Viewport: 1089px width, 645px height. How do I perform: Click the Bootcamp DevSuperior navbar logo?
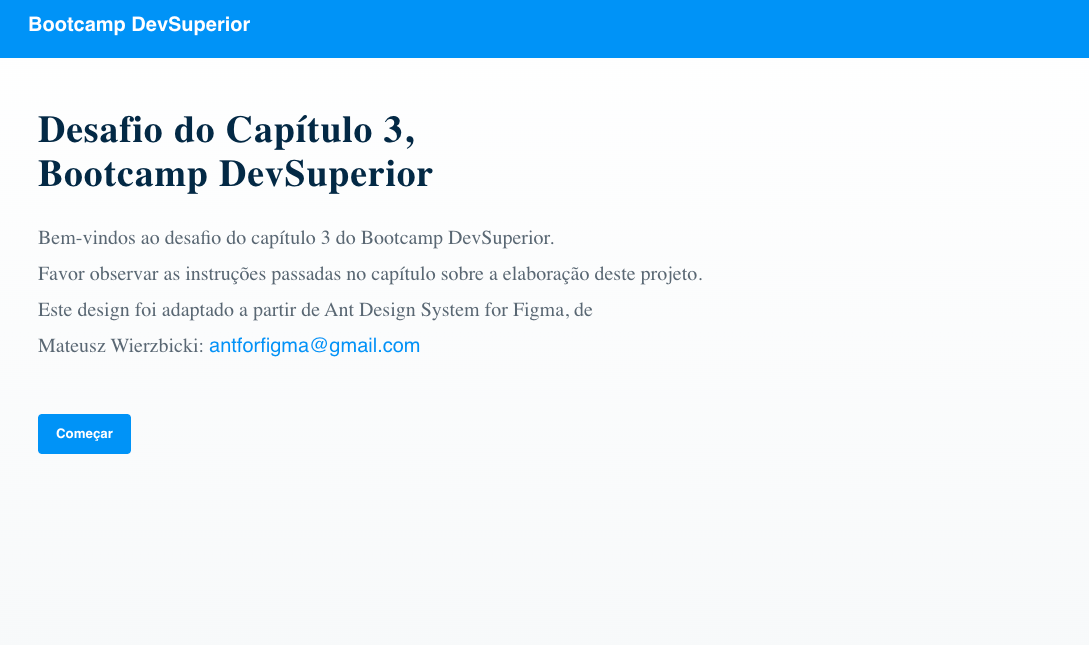[x=139, y=24]
